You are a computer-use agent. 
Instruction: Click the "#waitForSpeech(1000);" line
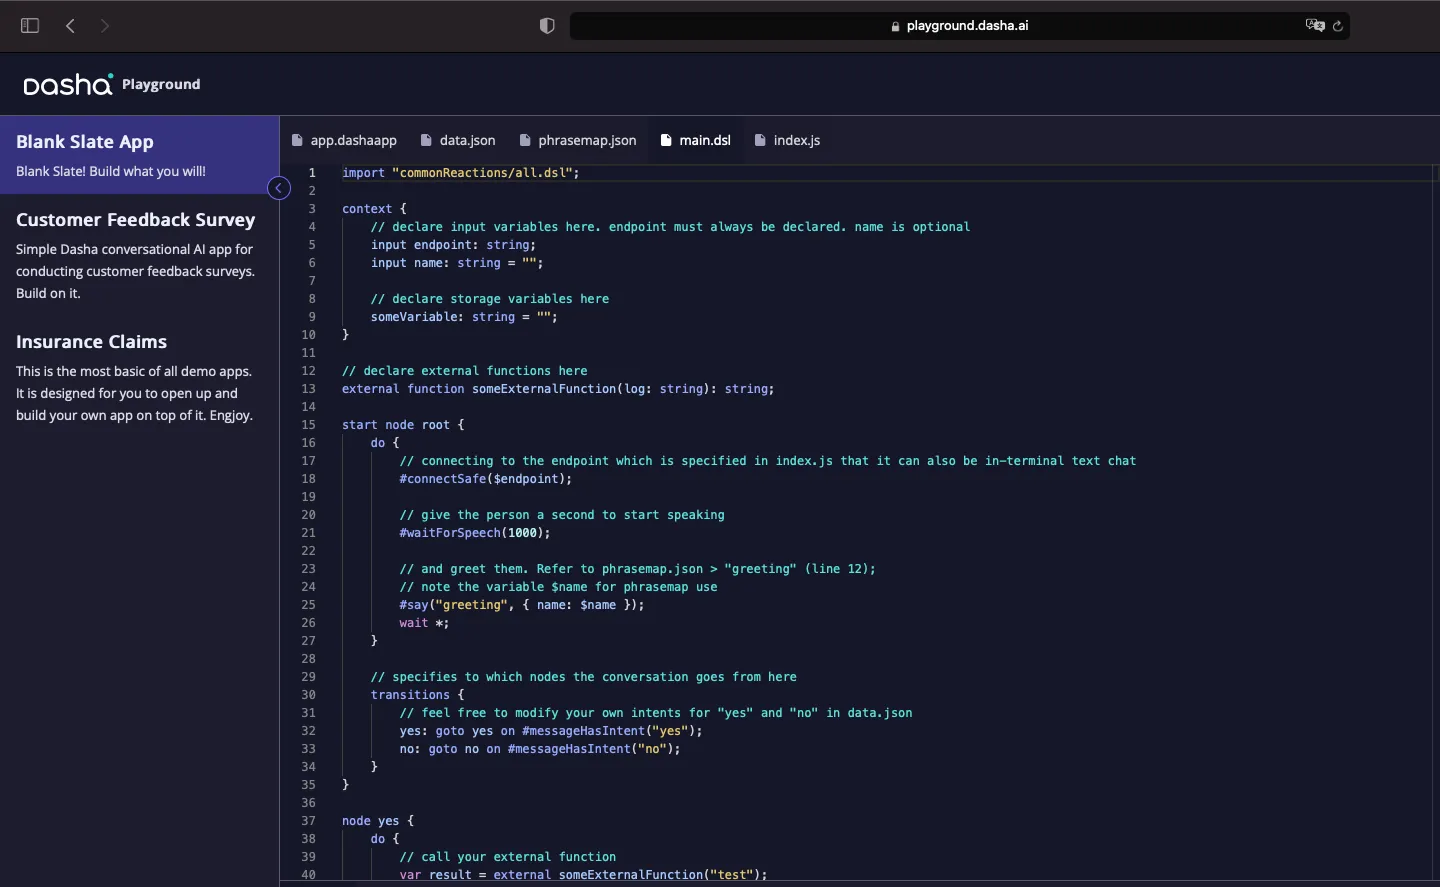475,533
